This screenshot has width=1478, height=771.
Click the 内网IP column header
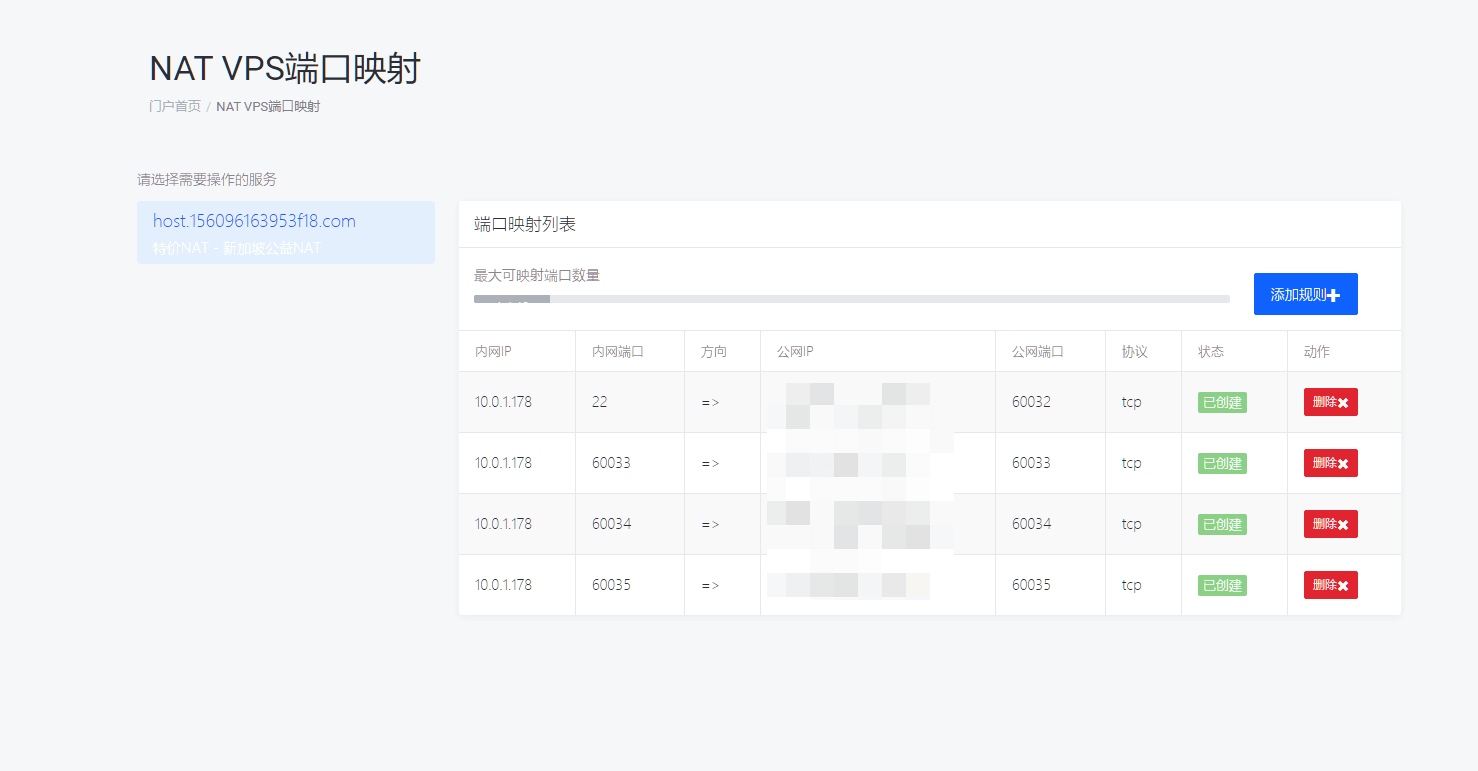coord(493,352)
